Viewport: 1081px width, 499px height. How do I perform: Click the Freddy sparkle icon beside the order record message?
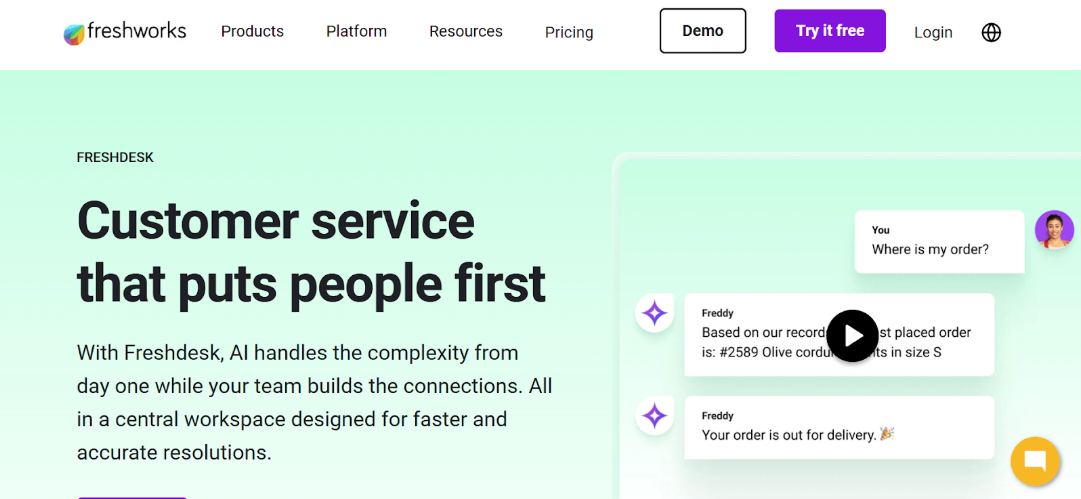[654, 314]
